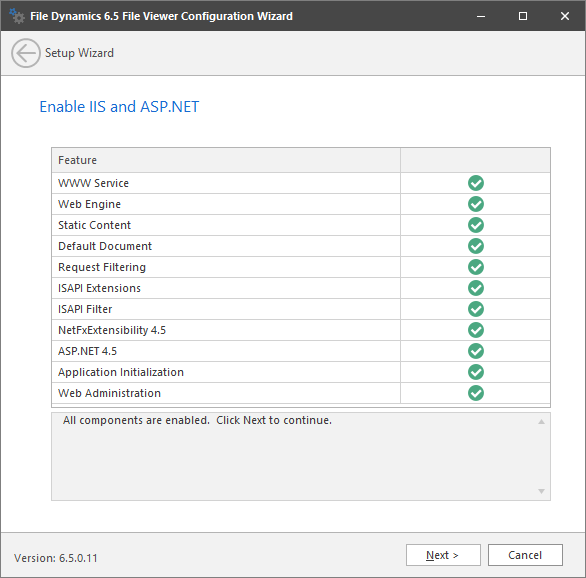586x578 pixels.
Task: Click the back arrow circle icon
Action: point(25,53)
